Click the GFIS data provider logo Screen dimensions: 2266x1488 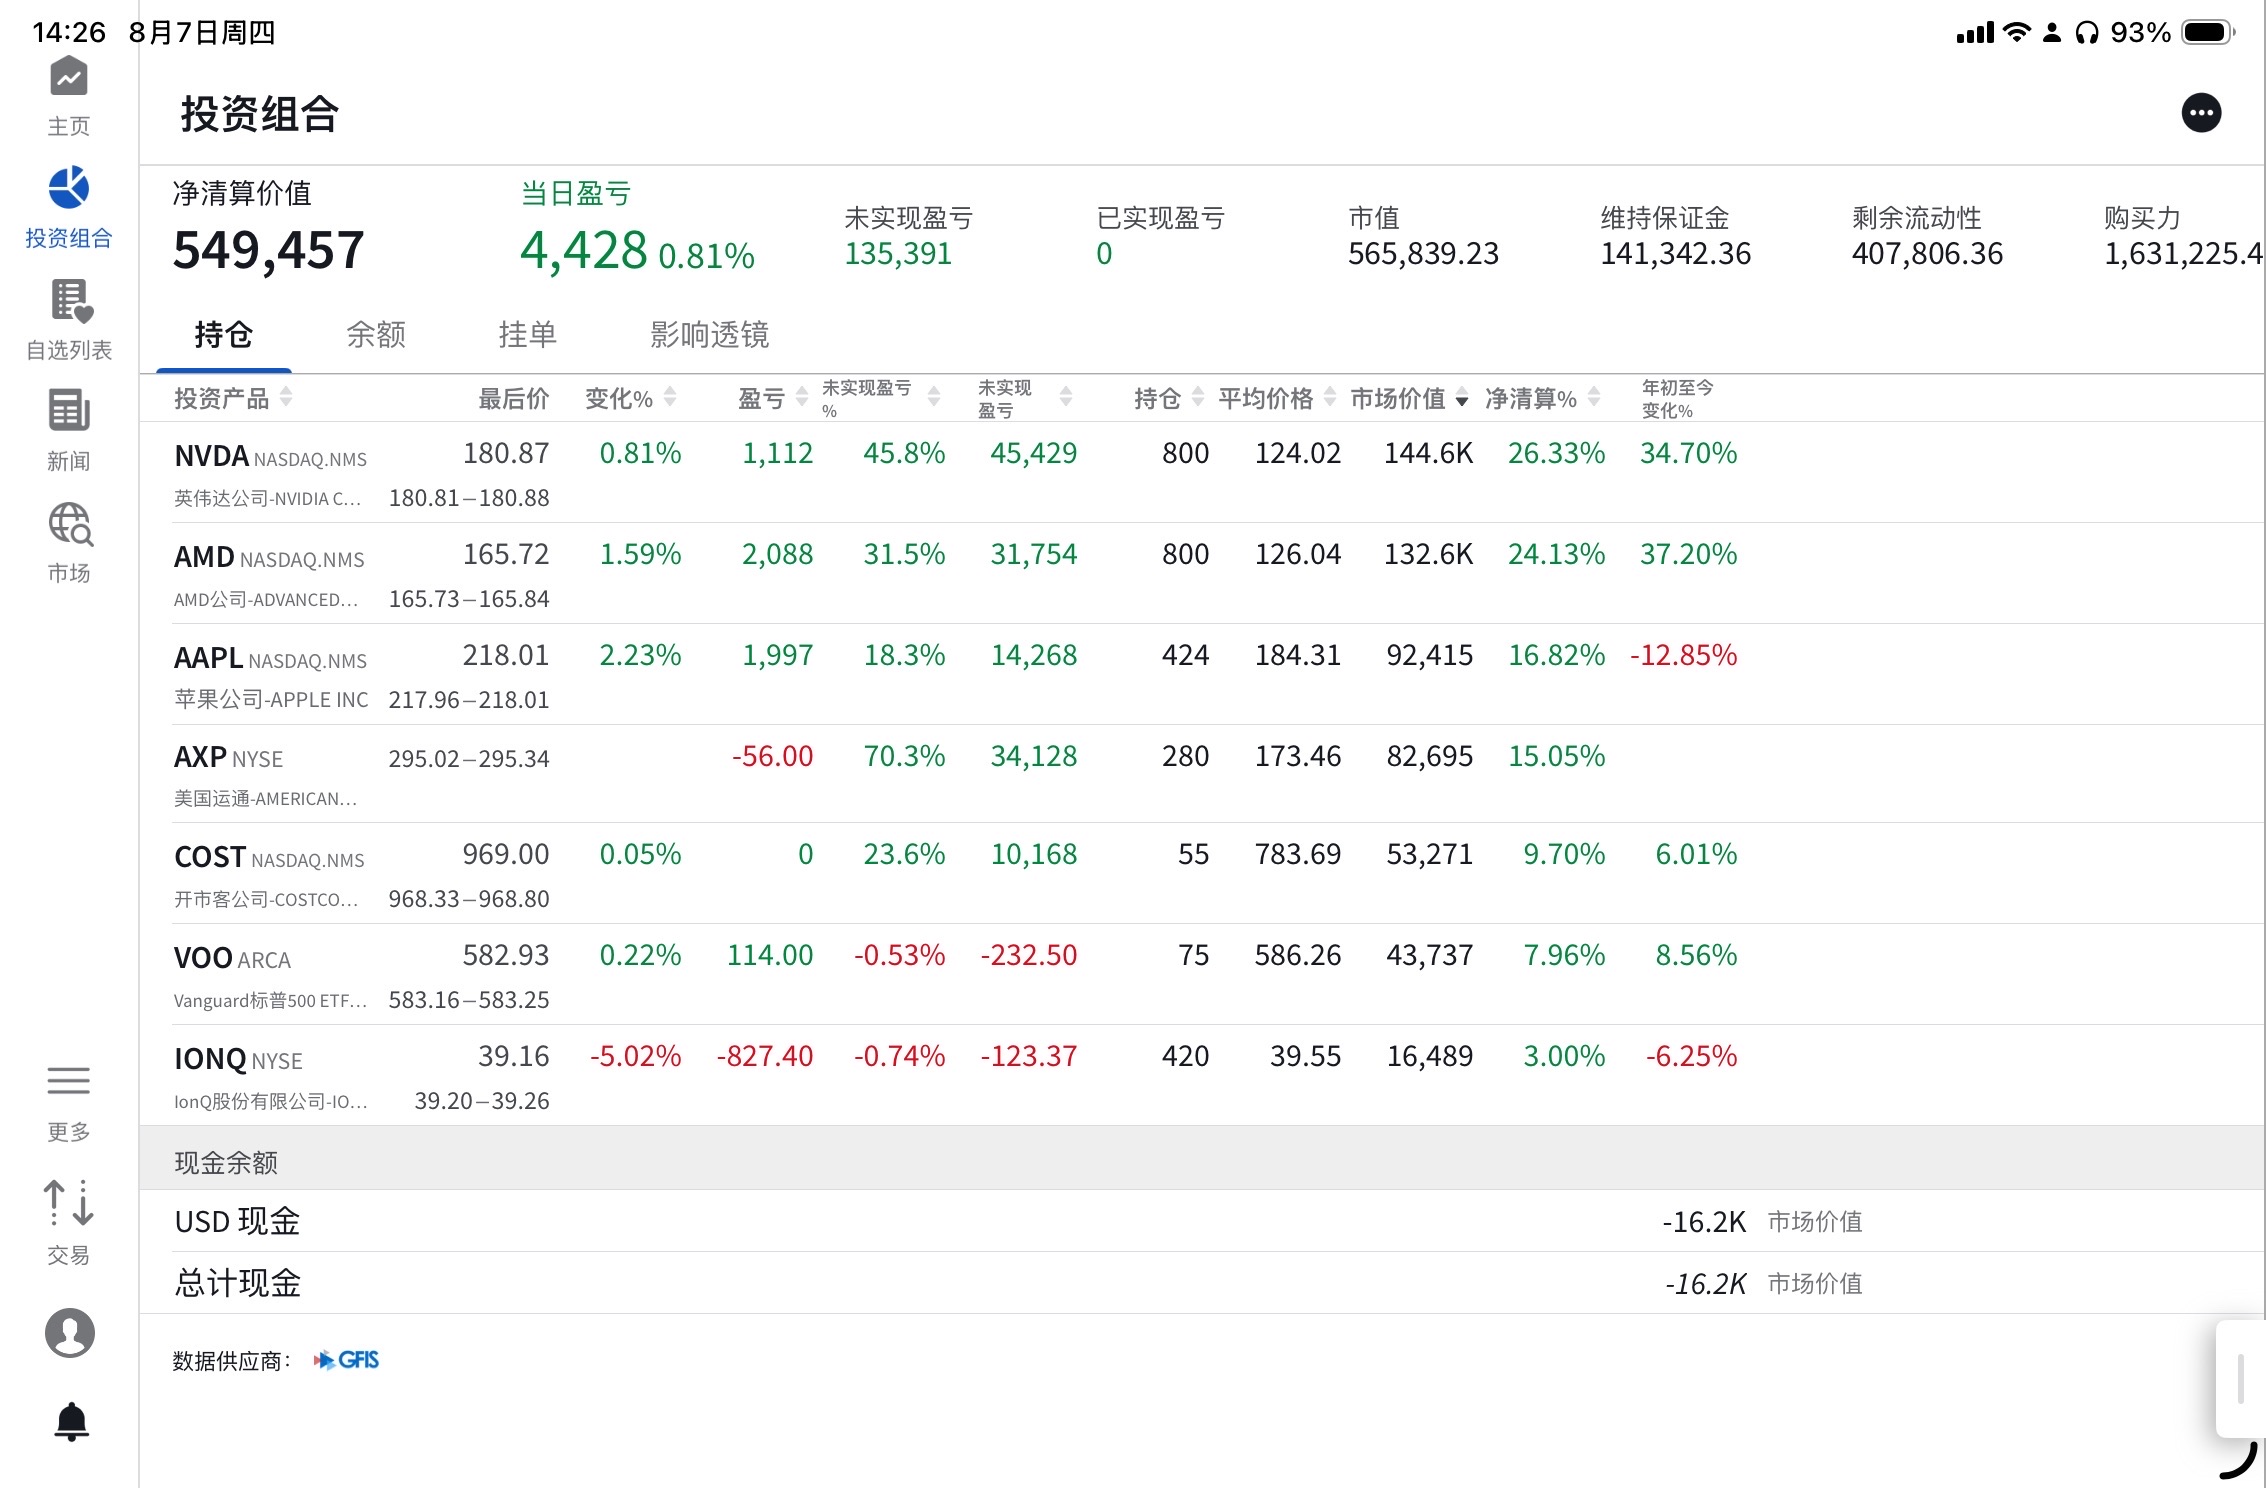coord(347,1360)
